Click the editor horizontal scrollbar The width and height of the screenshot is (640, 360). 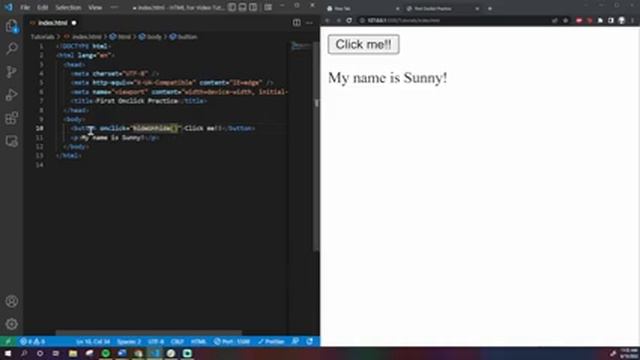[x=149, y=333]
